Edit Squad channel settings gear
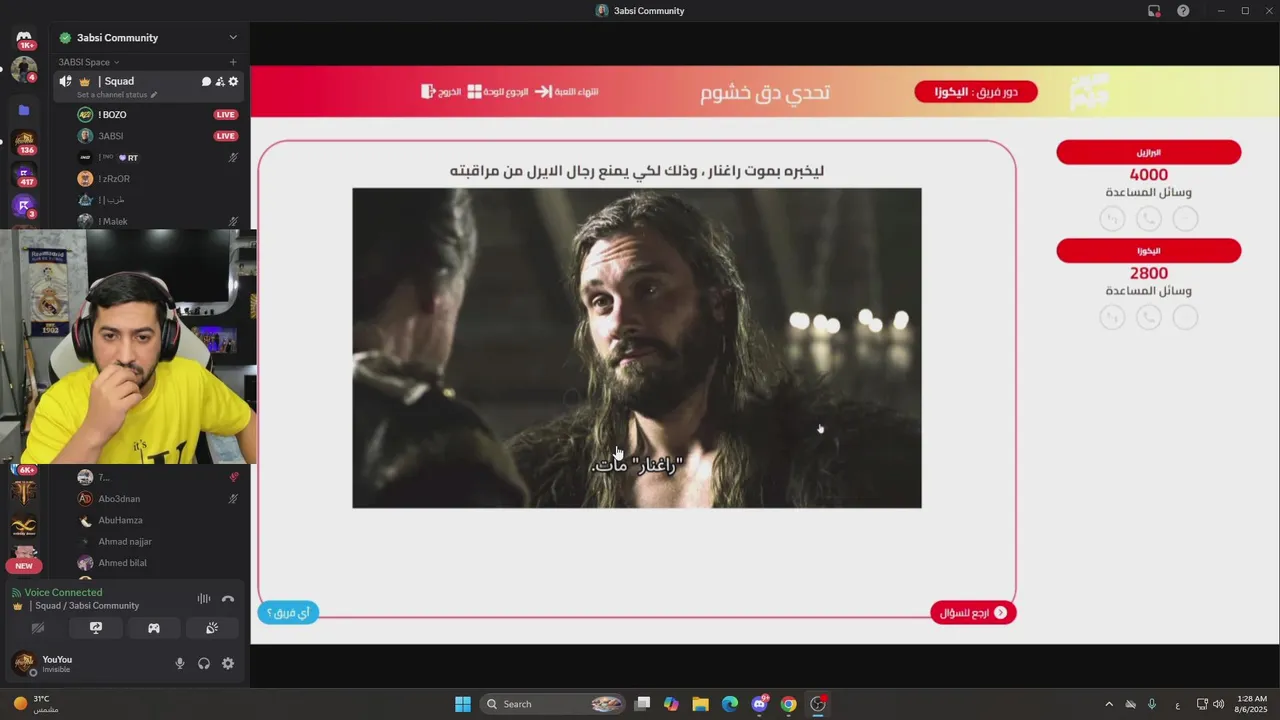 [x=234, y=82]
